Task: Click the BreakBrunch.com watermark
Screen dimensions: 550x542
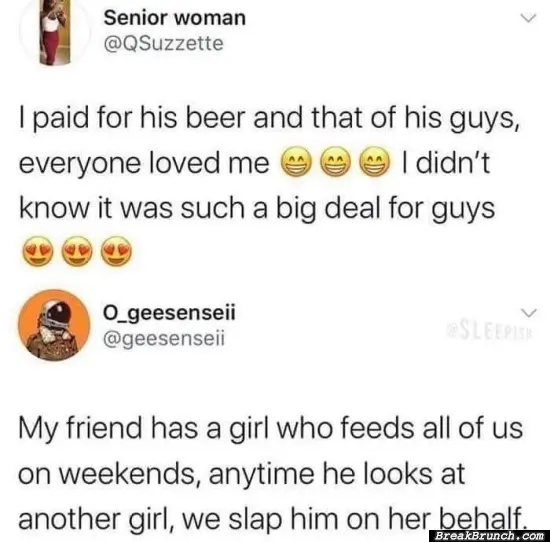Action: 489,536
